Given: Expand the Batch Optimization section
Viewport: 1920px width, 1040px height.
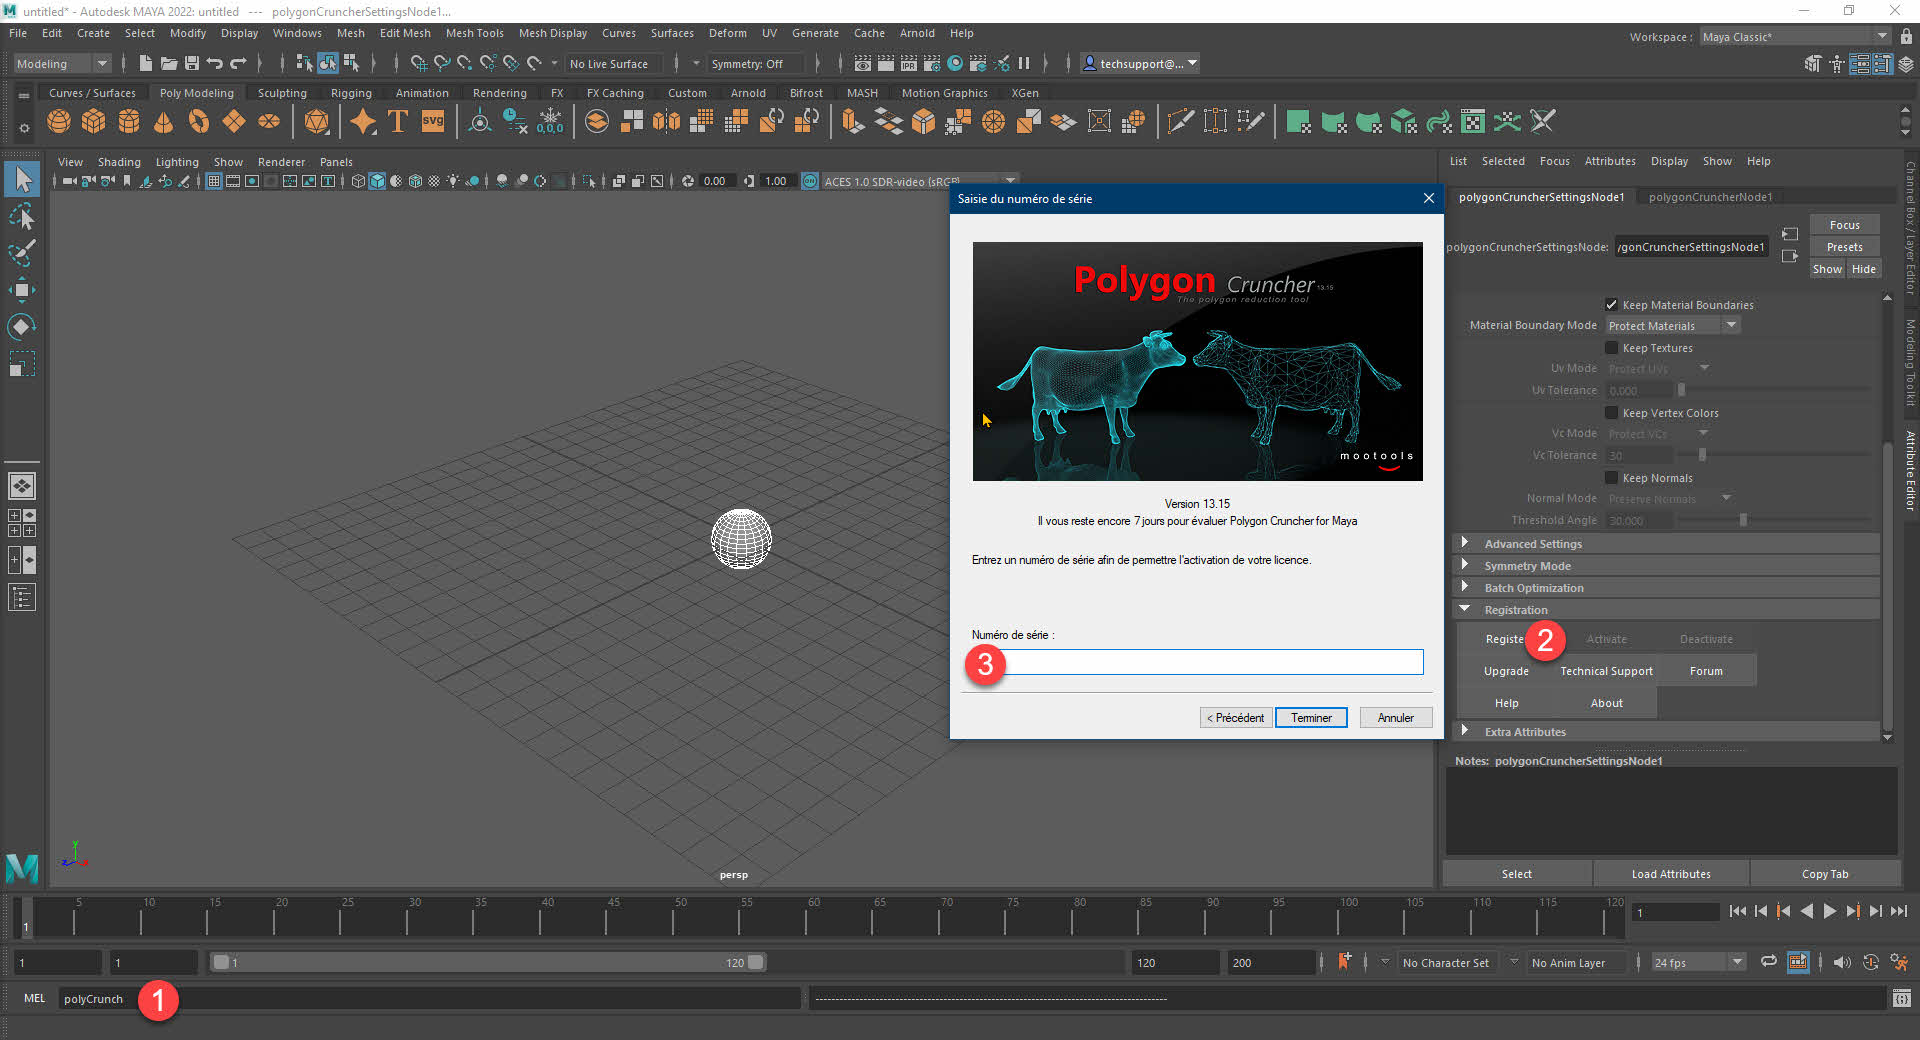Looking at the screenshot, I should pos(1666,588).
